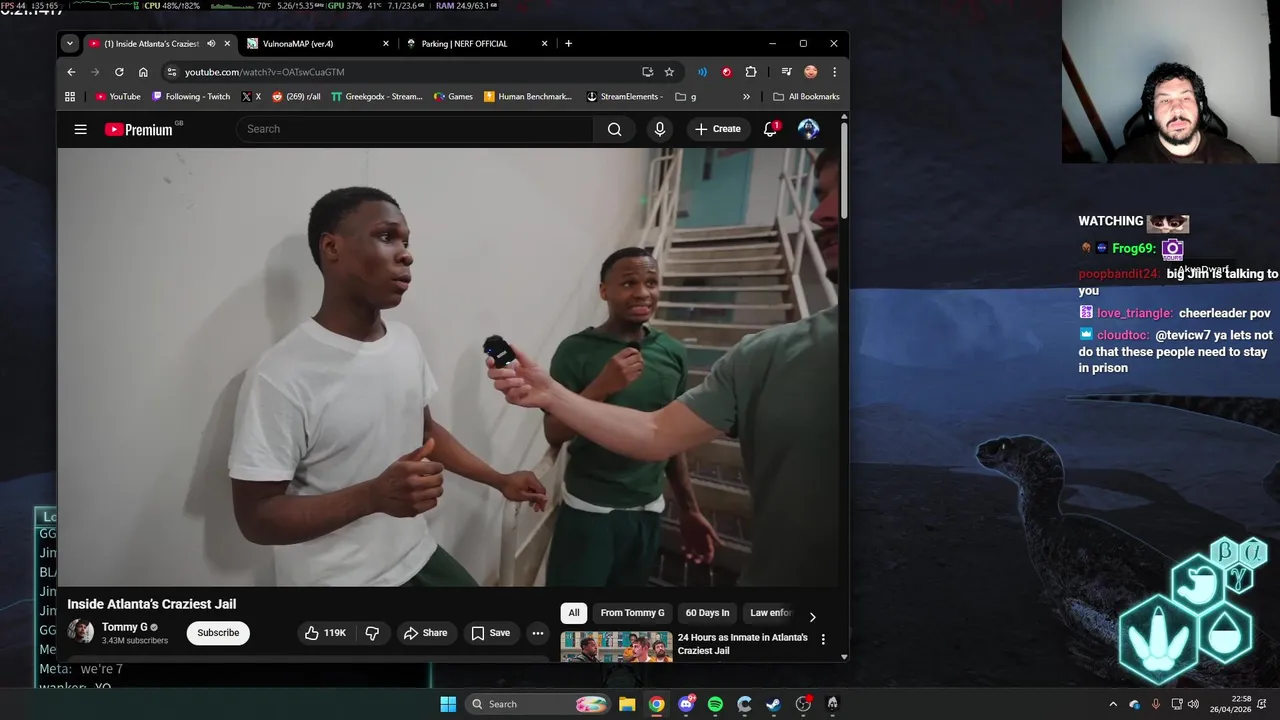Viewport: 1280px width, 720px height.
Task: Open the Windows Start menu
Action: tap(448, 704)
